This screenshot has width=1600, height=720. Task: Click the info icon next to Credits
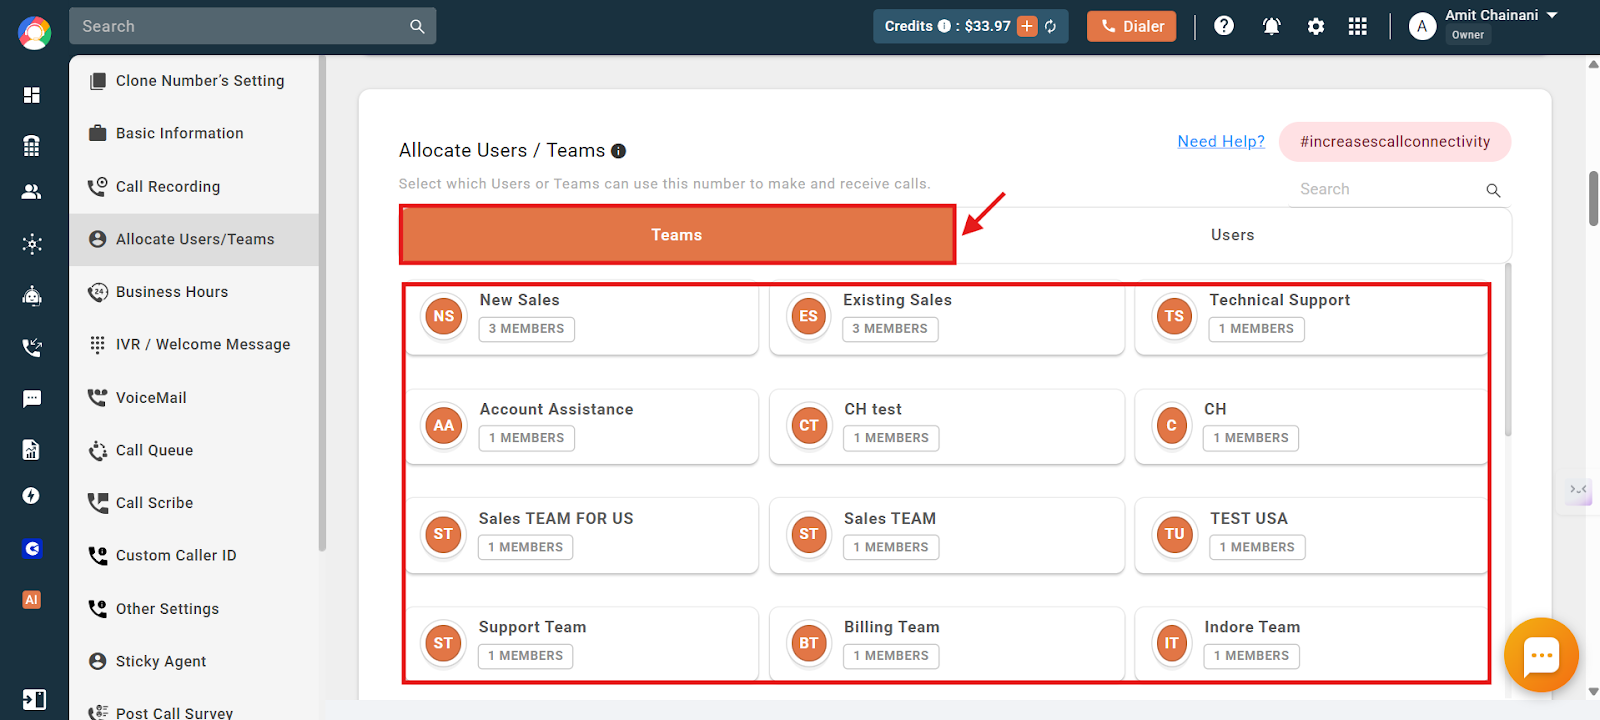point(944,26)
